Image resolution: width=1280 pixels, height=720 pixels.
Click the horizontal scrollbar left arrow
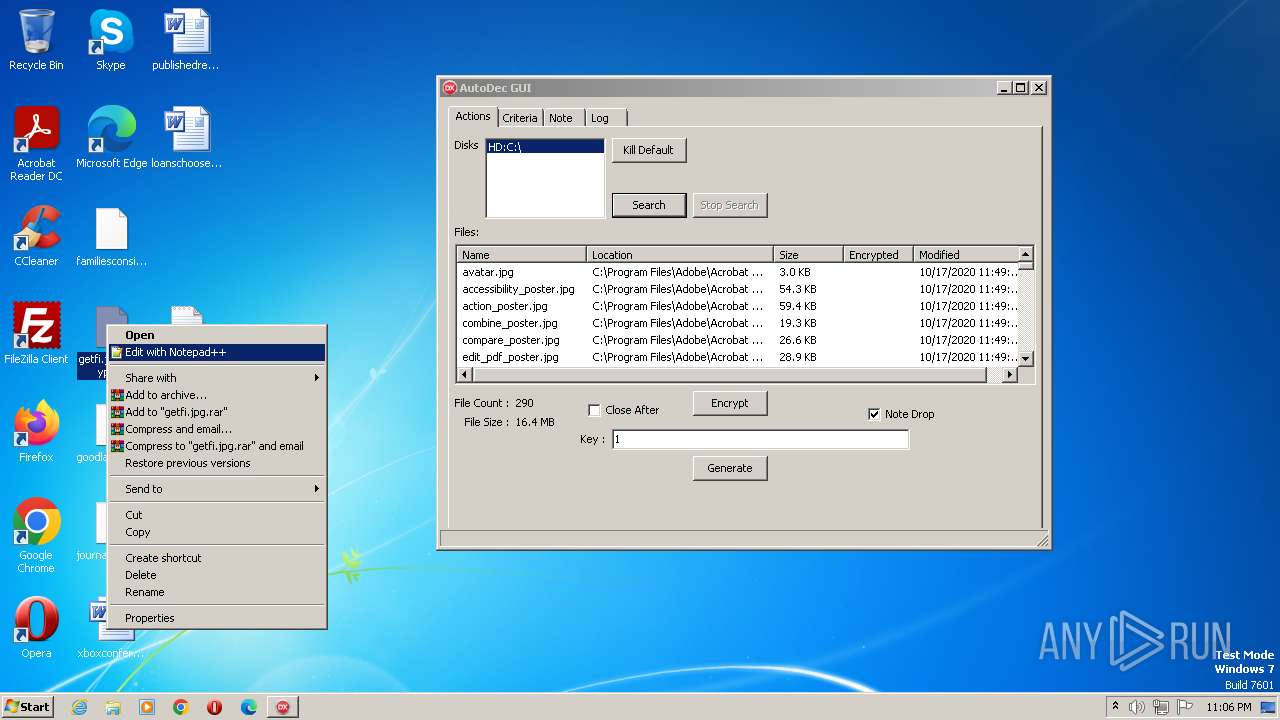tap(465, 375)
